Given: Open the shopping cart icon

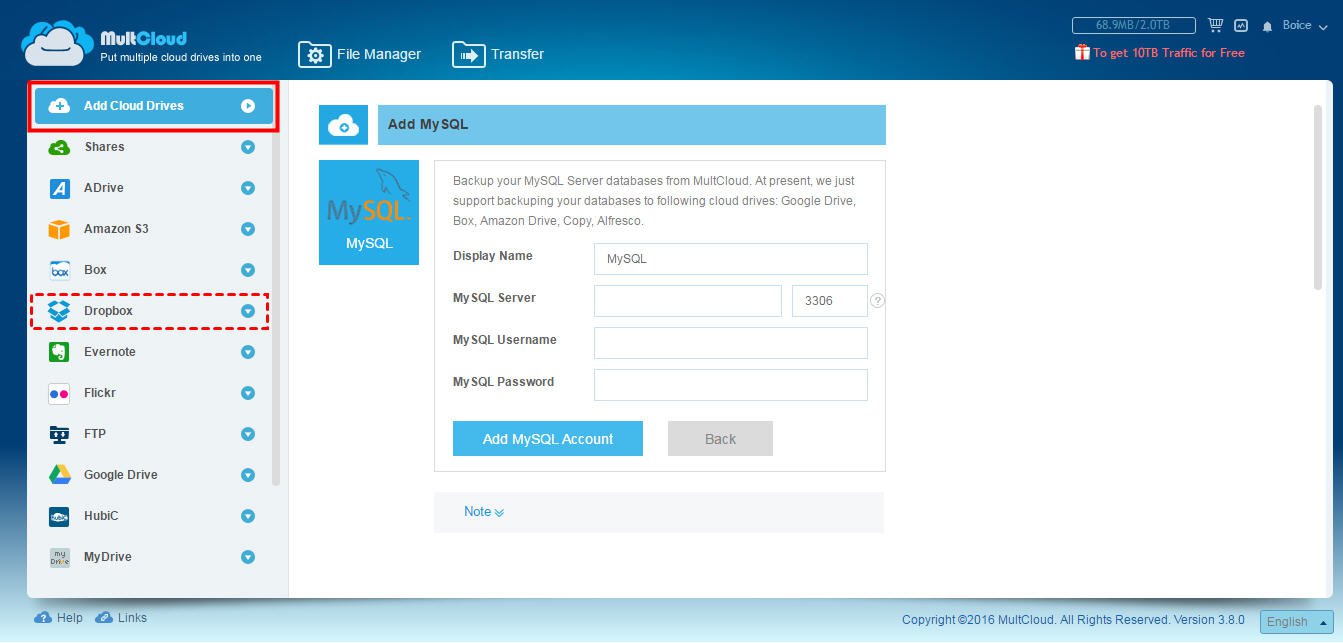Looking at the screenshot, I should (1215, 26).
